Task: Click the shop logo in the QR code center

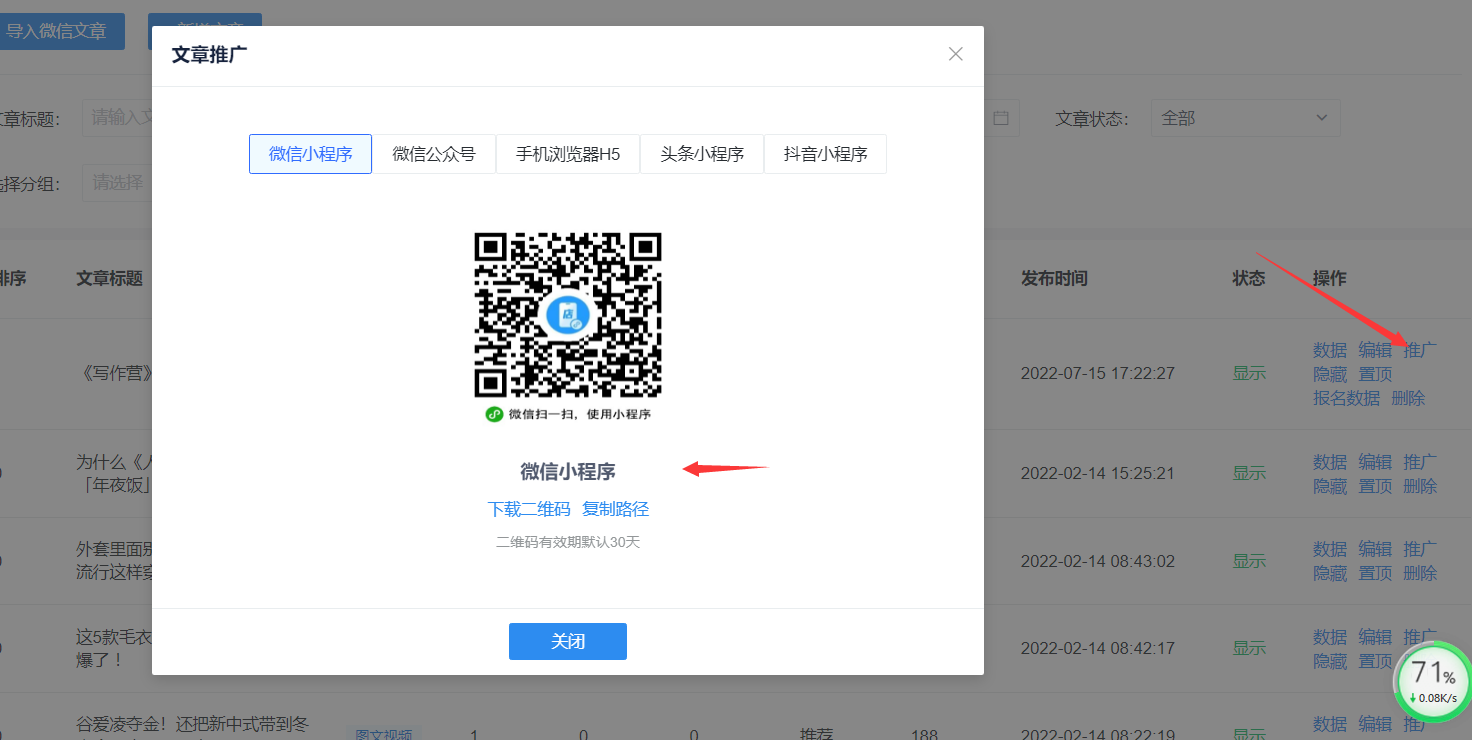Action: click(x=568, y=315)
